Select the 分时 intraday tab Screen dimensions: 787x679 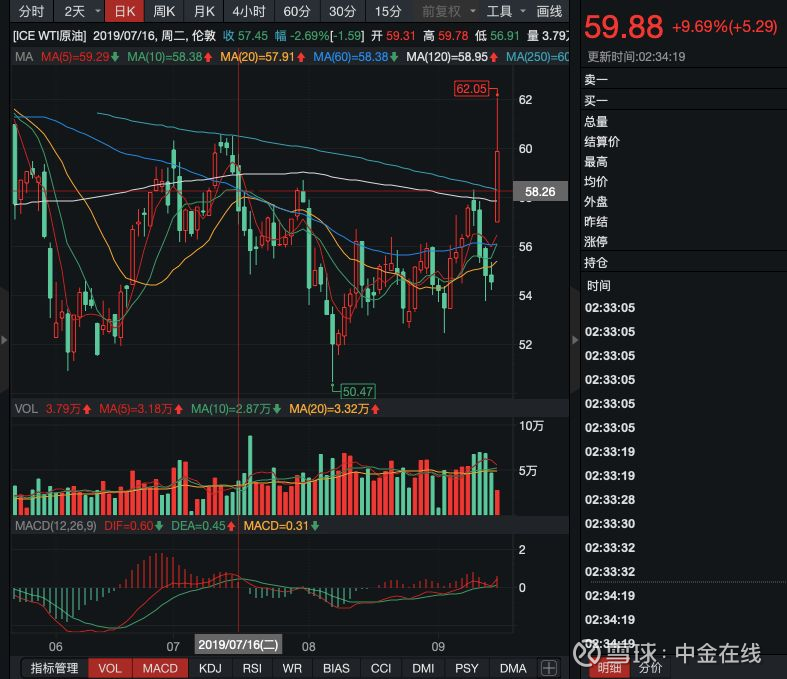31,11
